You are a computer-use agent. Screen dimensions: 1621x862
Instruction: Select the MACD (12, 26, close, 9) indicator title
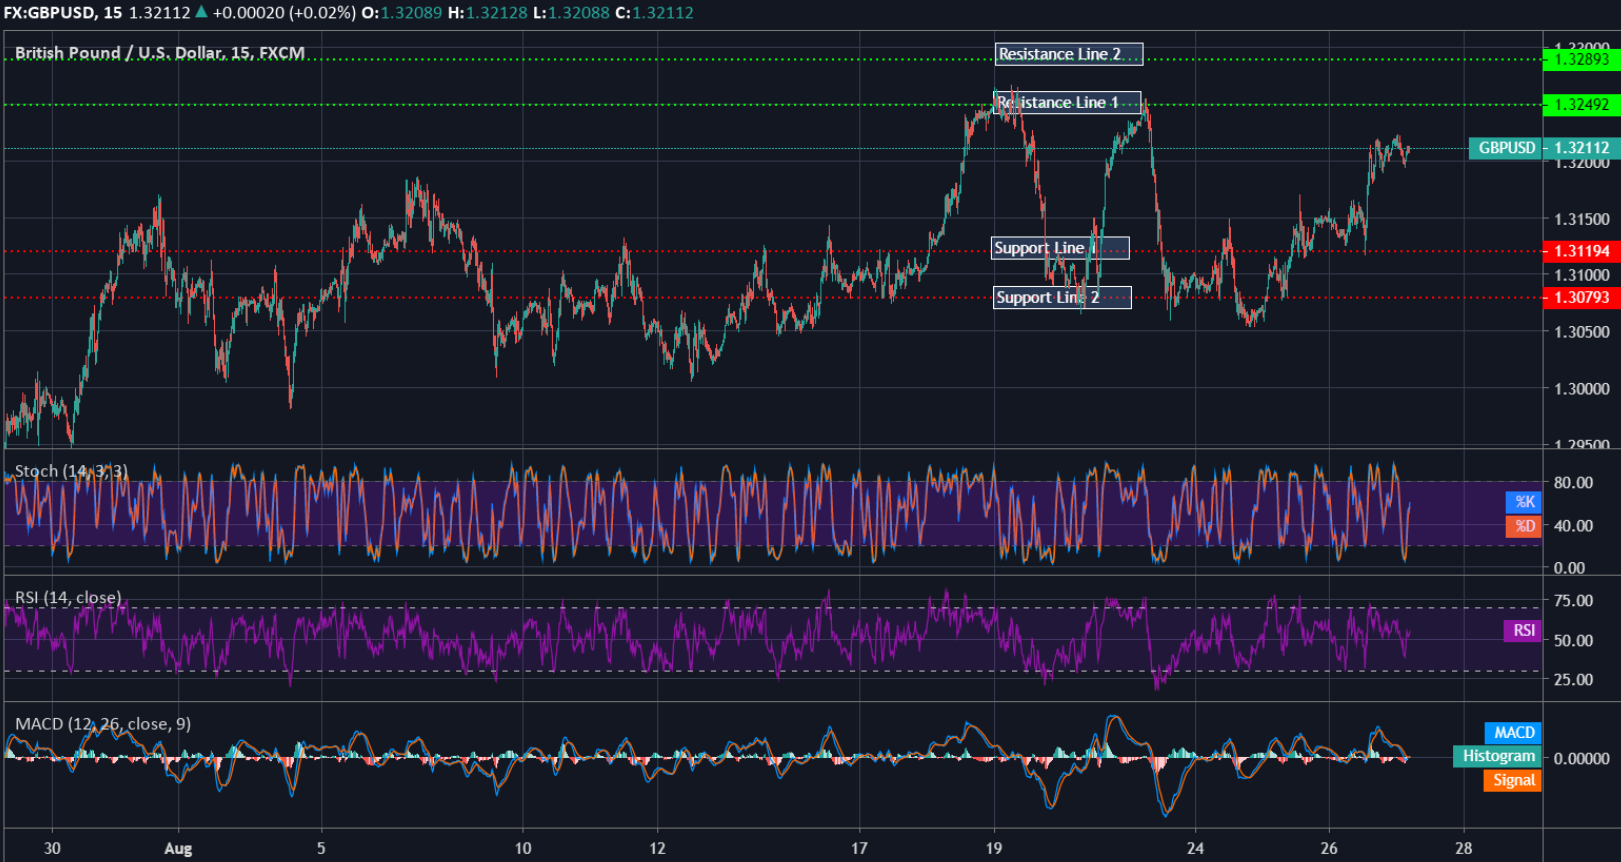click(103, 724)
